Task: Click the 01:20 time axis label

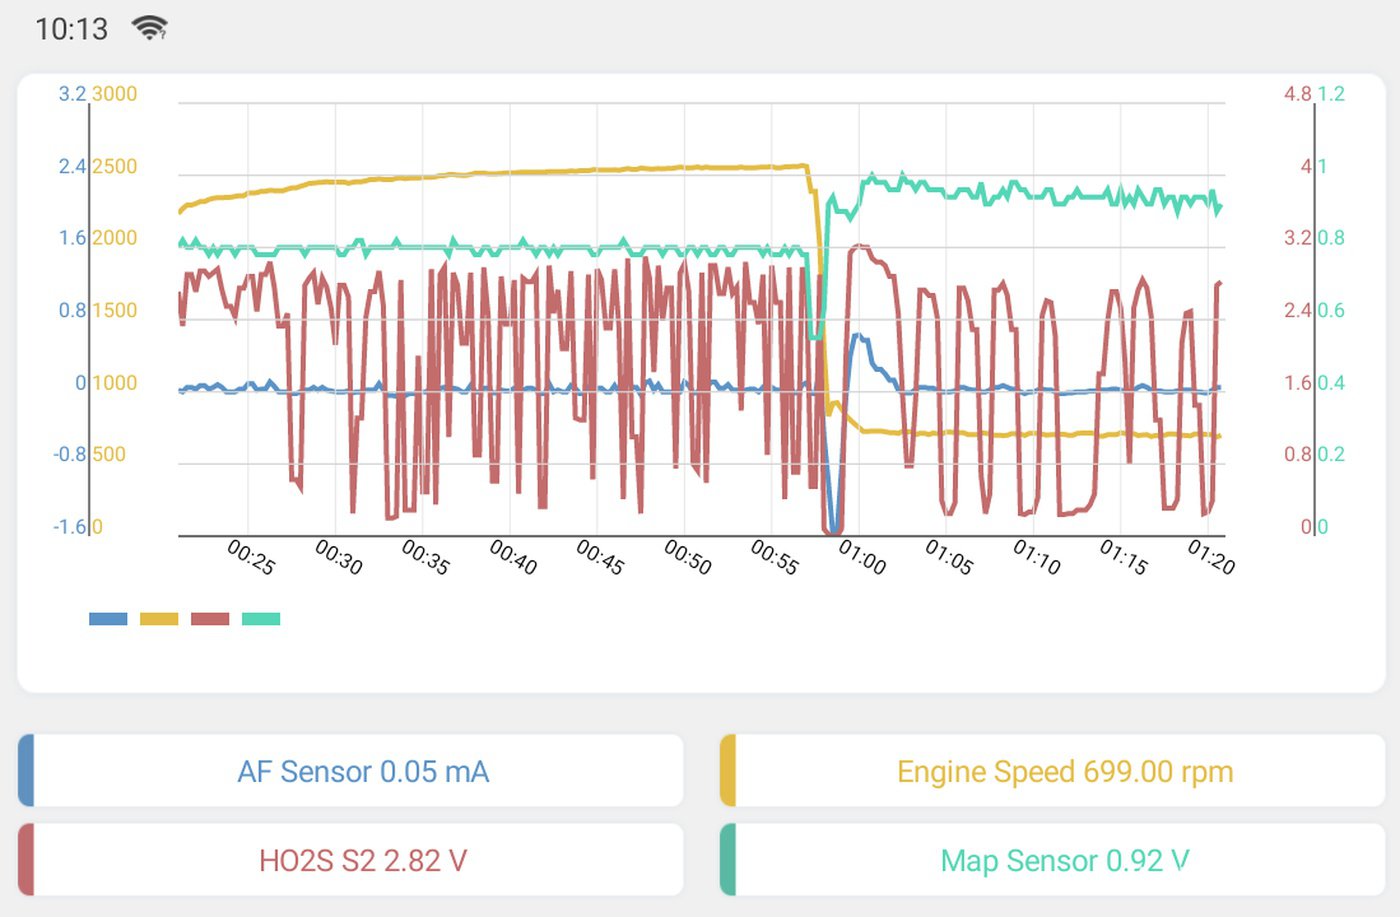Action: 1211,557
